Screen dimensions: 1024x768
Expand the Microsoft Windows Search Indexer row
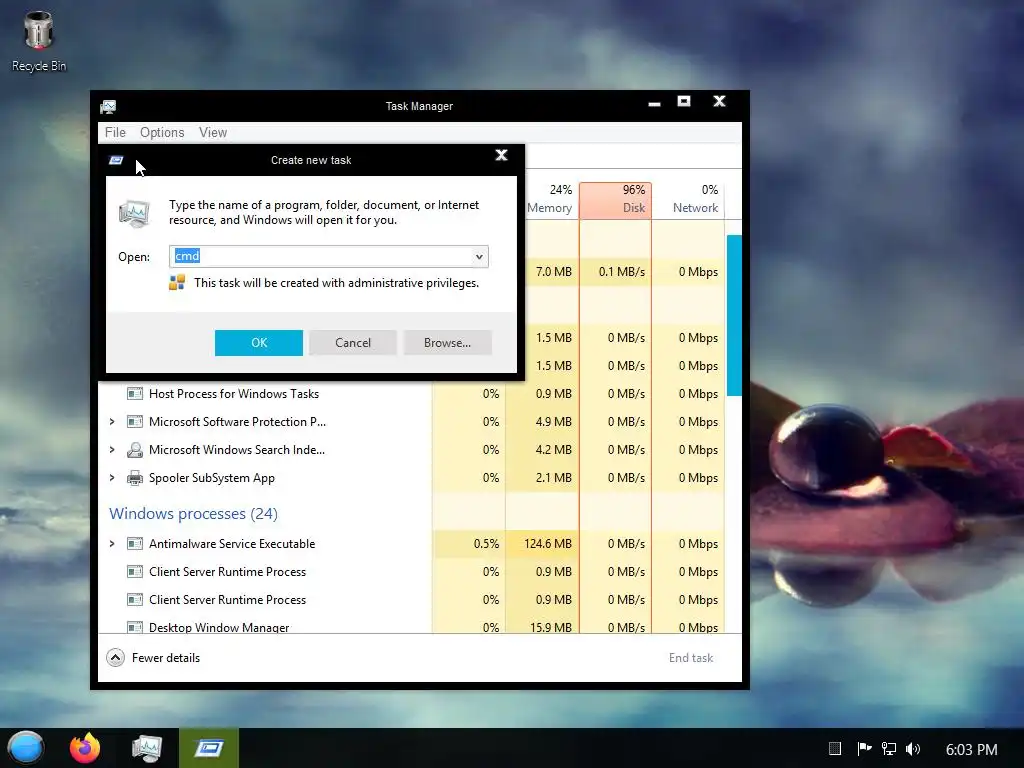coord(112,450)
